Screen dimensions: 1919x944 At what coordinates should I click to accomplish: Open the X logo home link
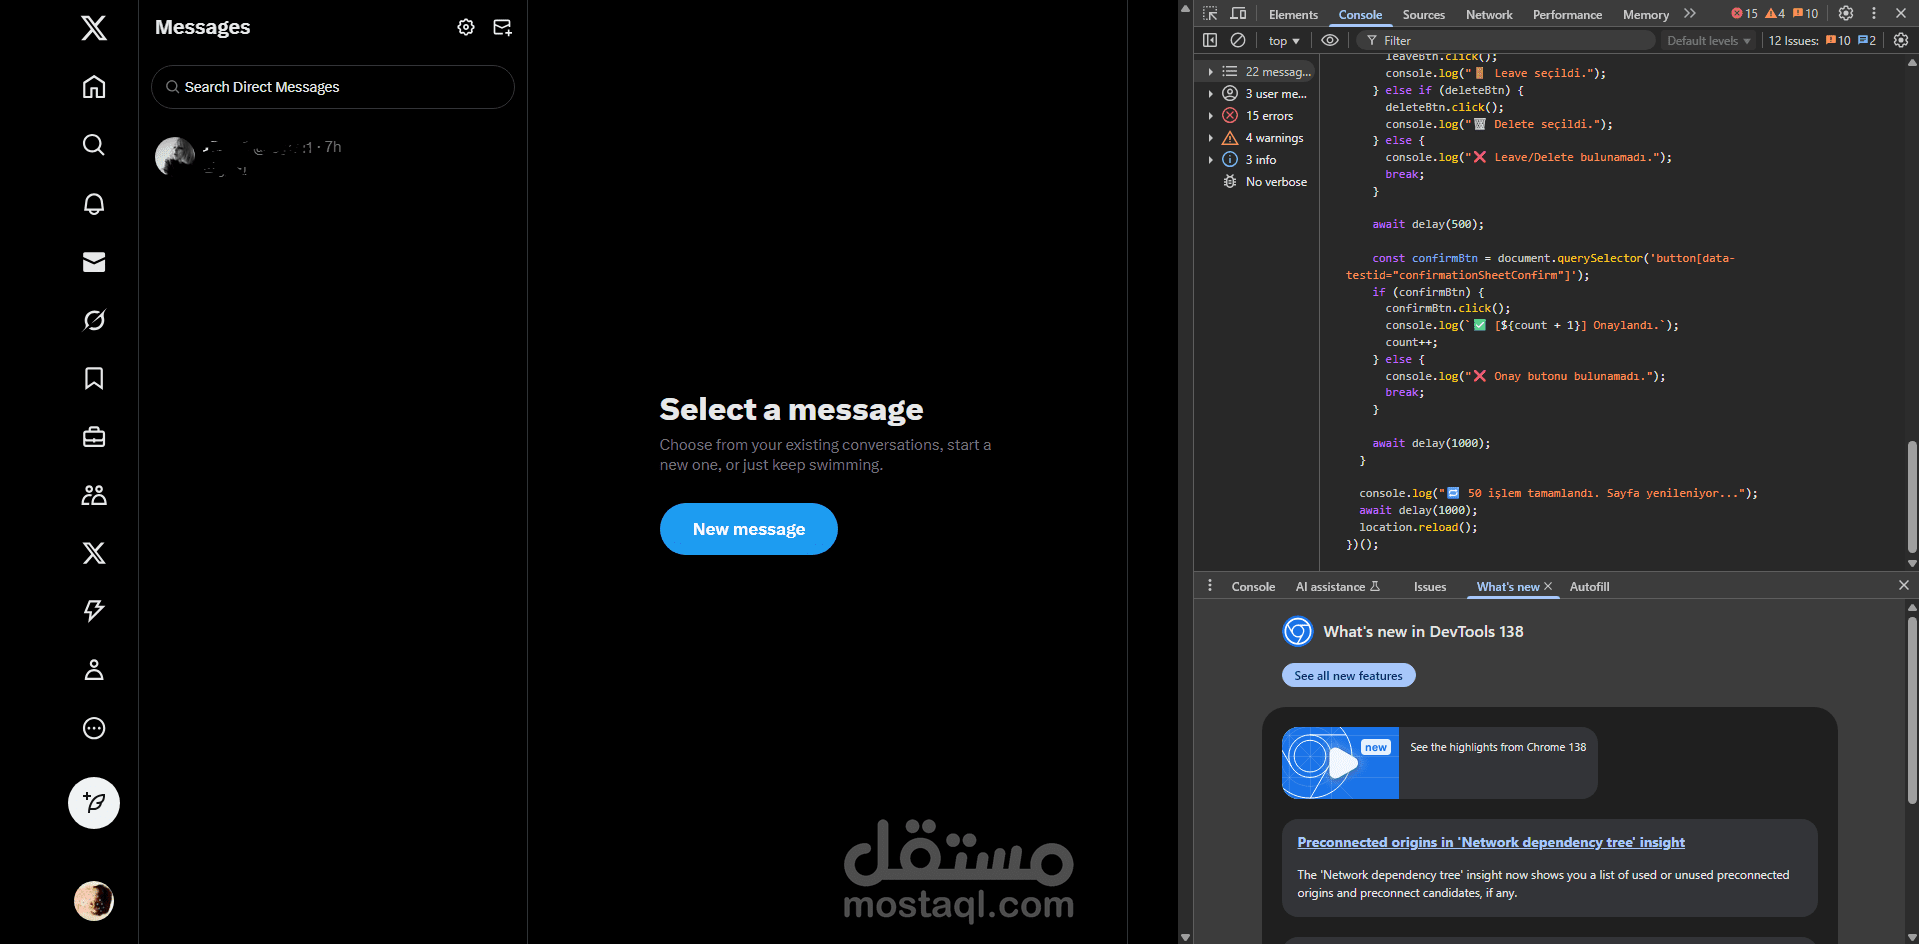pyautogui.click(x=94, y=28)
